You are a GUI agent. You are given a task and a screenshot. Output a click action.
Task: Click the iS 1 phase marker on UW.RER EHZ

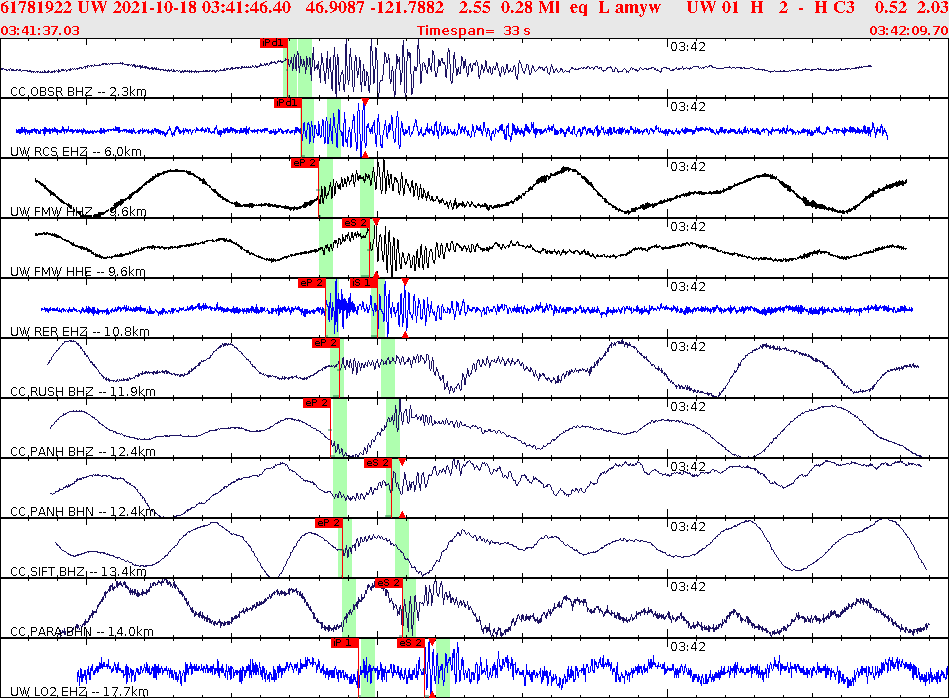click(x=362, y=282)
